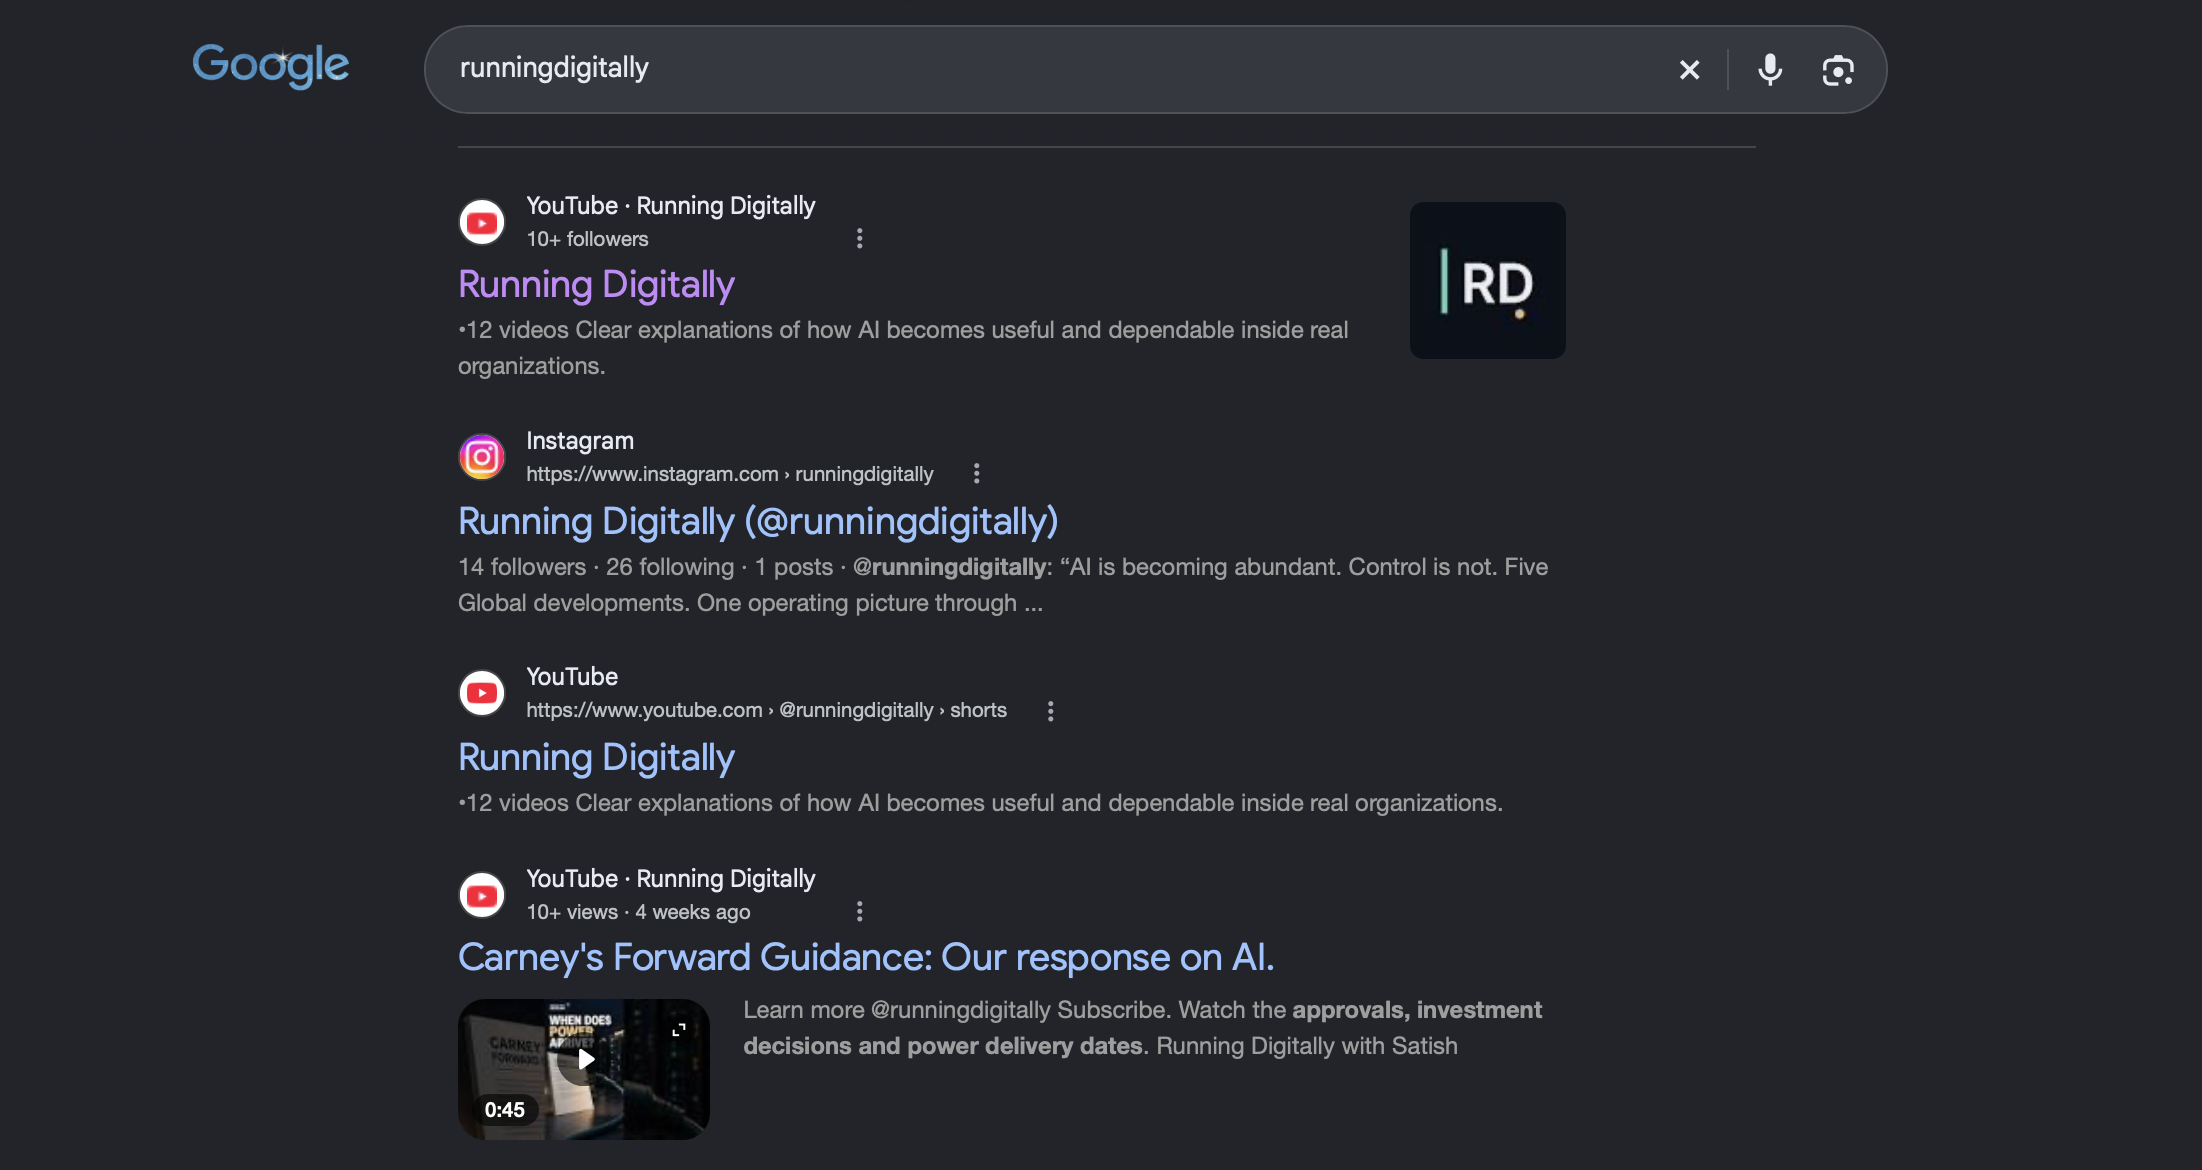
Task: Click the 0:45 duration badge
Action: point(505,1110)
